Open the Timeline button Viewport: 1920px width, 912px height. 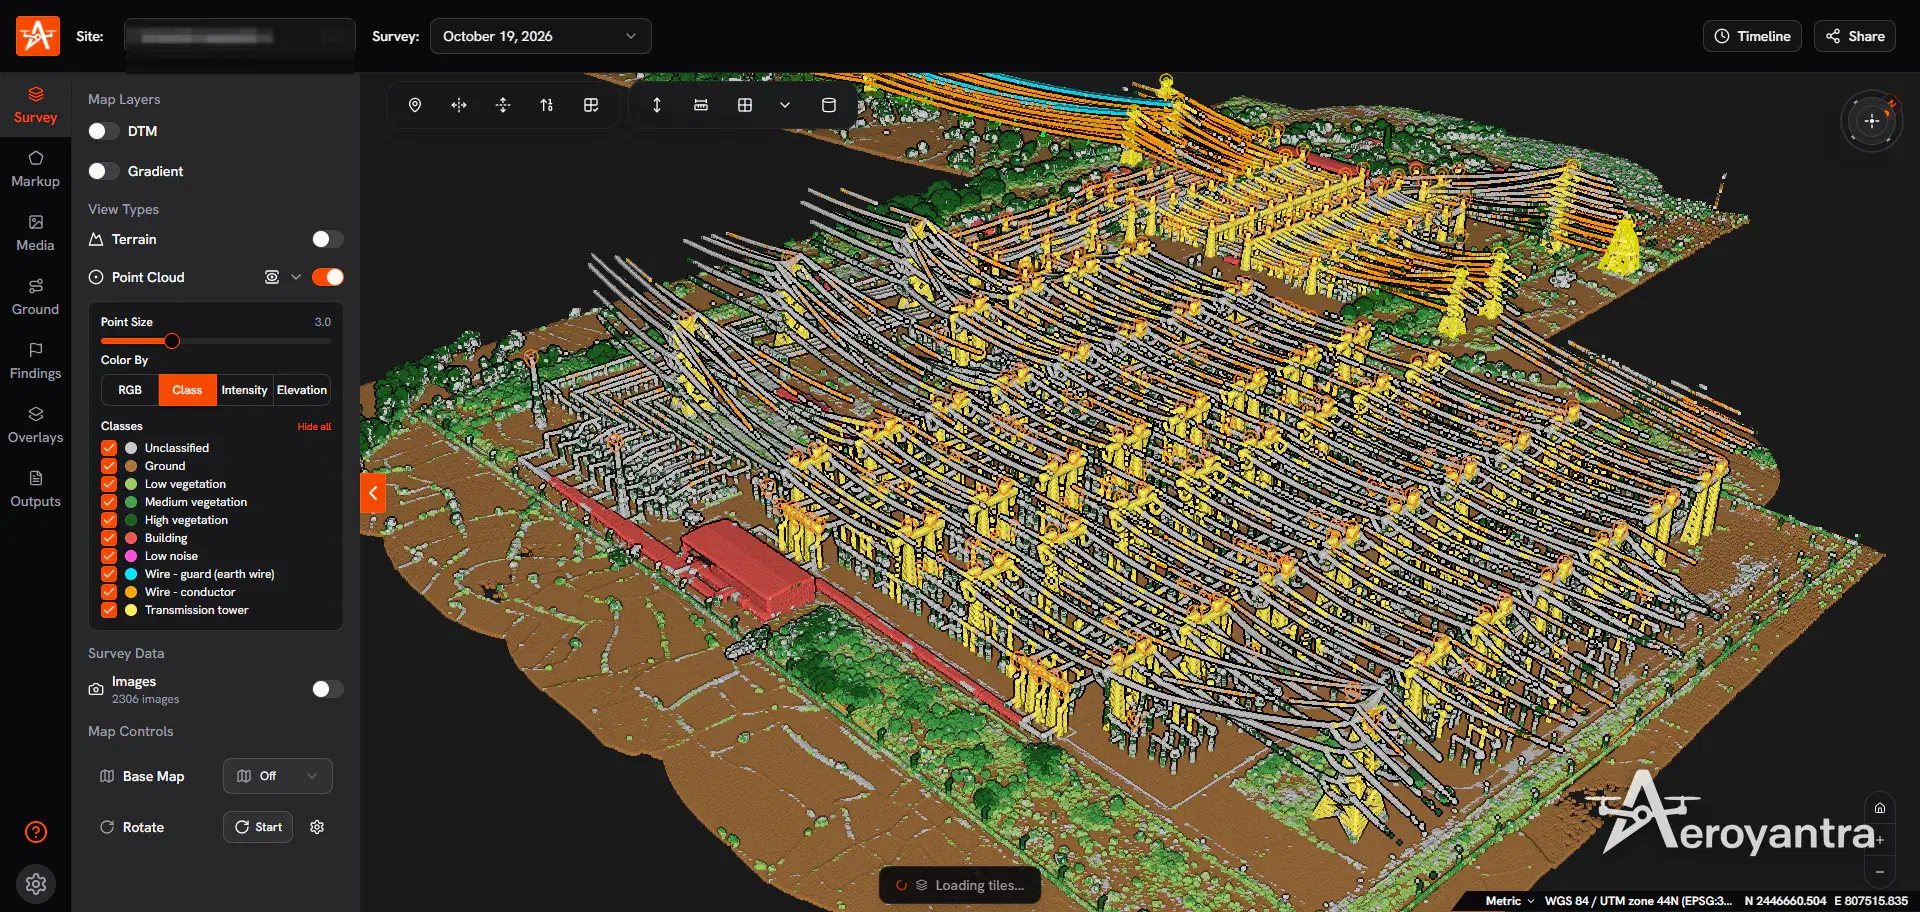pyautogui.click(x=1752, y=36)
